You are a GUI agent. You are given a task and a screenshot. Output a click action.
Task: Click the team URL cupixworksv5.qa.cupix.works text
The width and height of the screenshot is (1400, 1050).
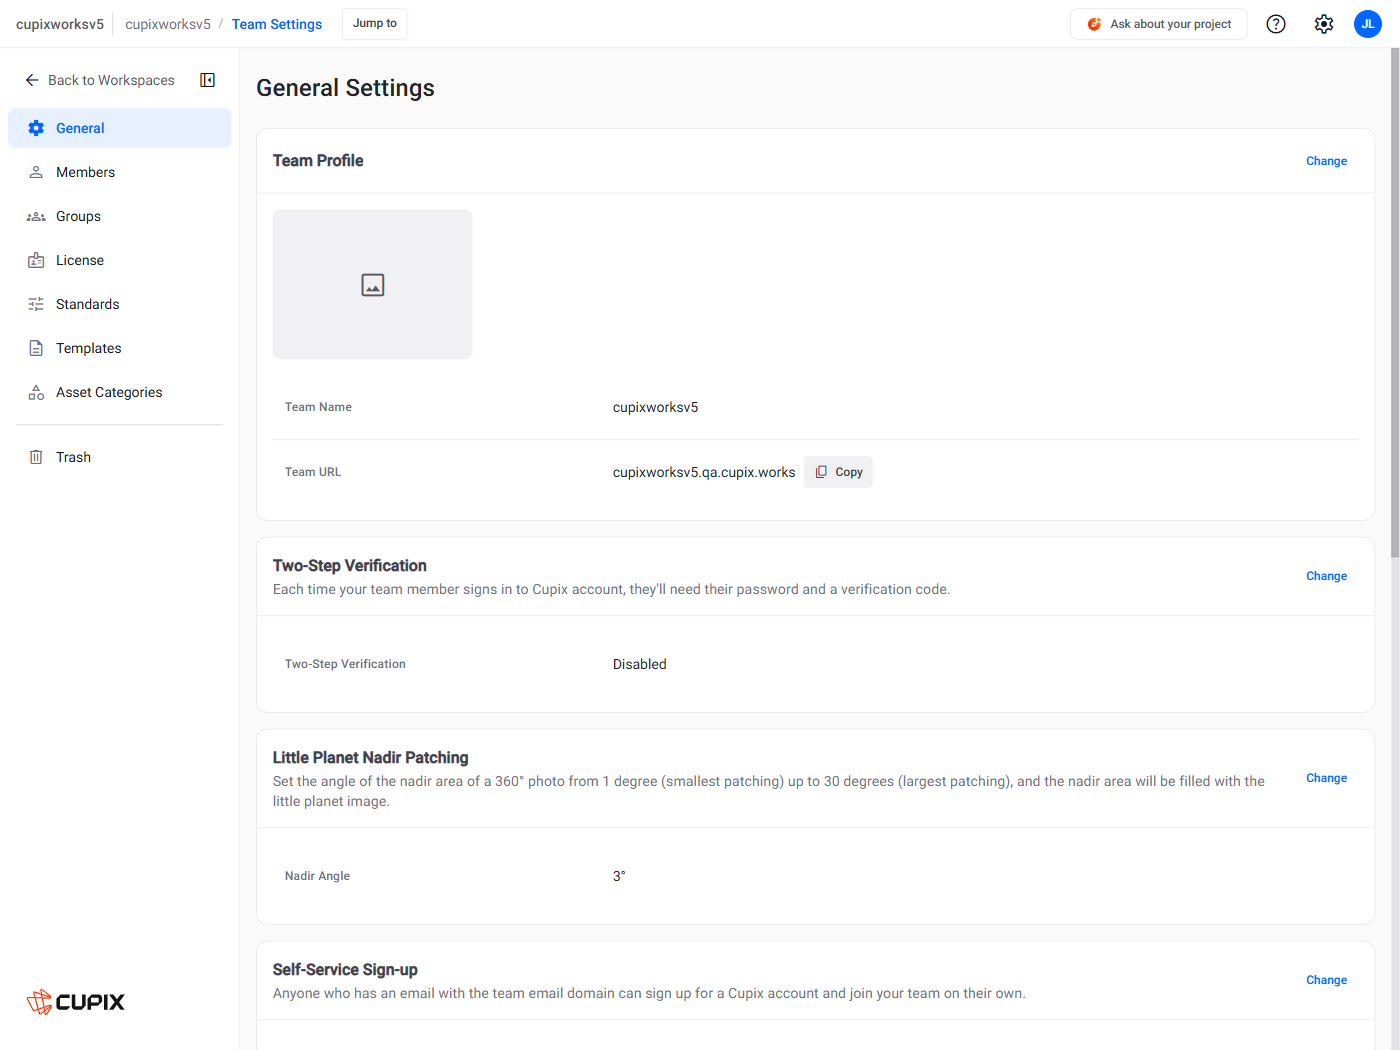point(704,472)
